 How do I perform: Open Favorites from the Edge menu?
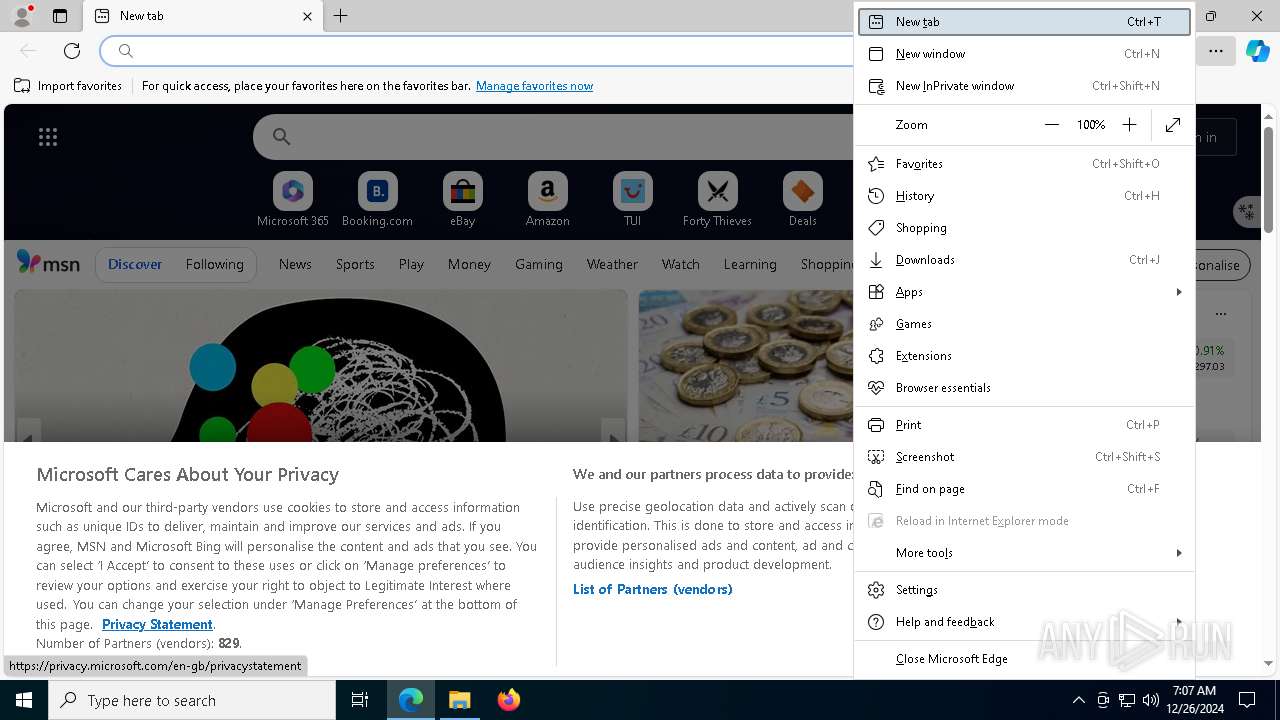tap(1025, 164)
